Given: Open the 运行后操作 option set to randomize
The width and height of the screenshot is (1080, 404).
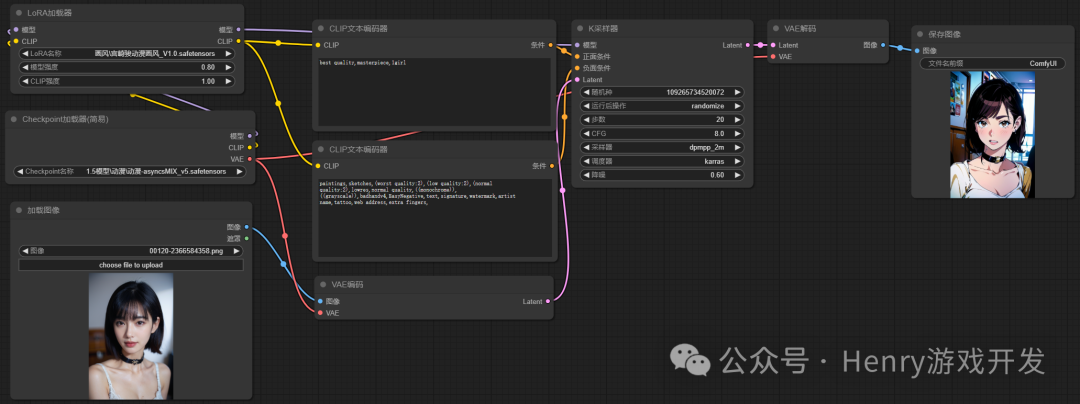Looking at the screenshot, I should click(663, 106).
